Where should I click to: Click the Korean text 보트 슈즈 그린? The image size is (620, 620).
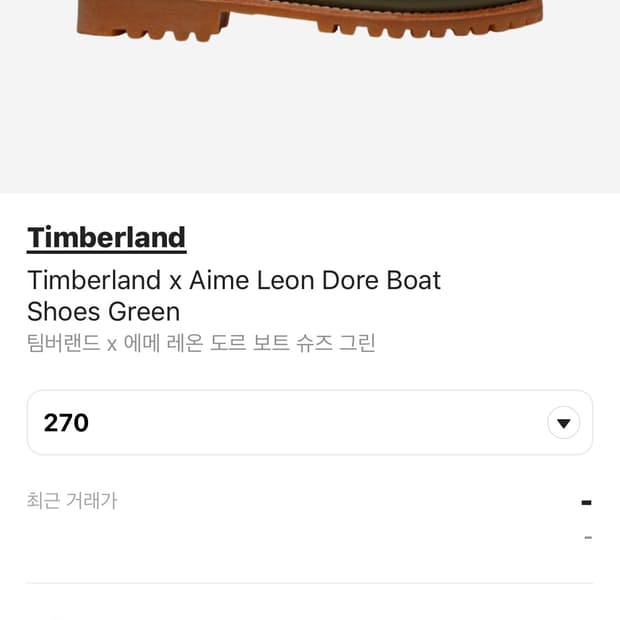[320, 343]
